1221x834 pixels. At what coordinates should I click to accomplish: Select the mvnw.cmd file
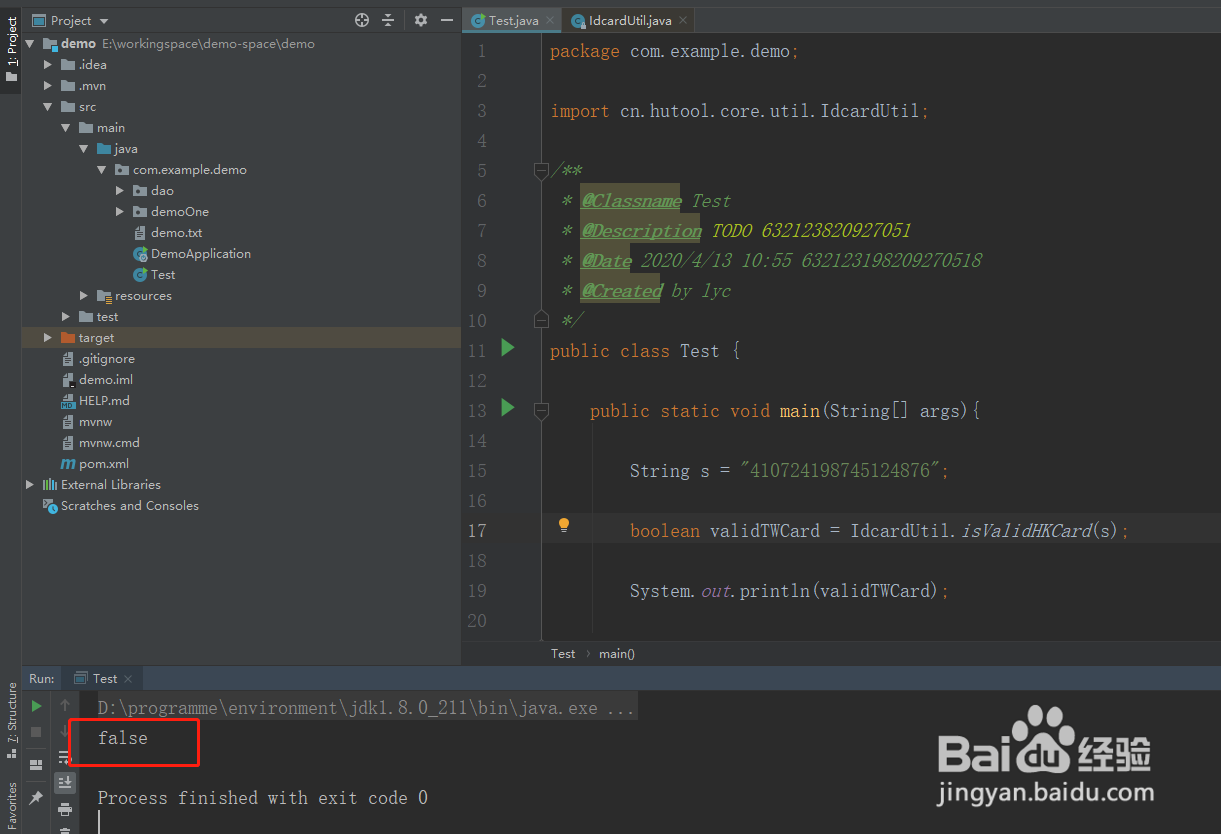click(x=100, y=443)
